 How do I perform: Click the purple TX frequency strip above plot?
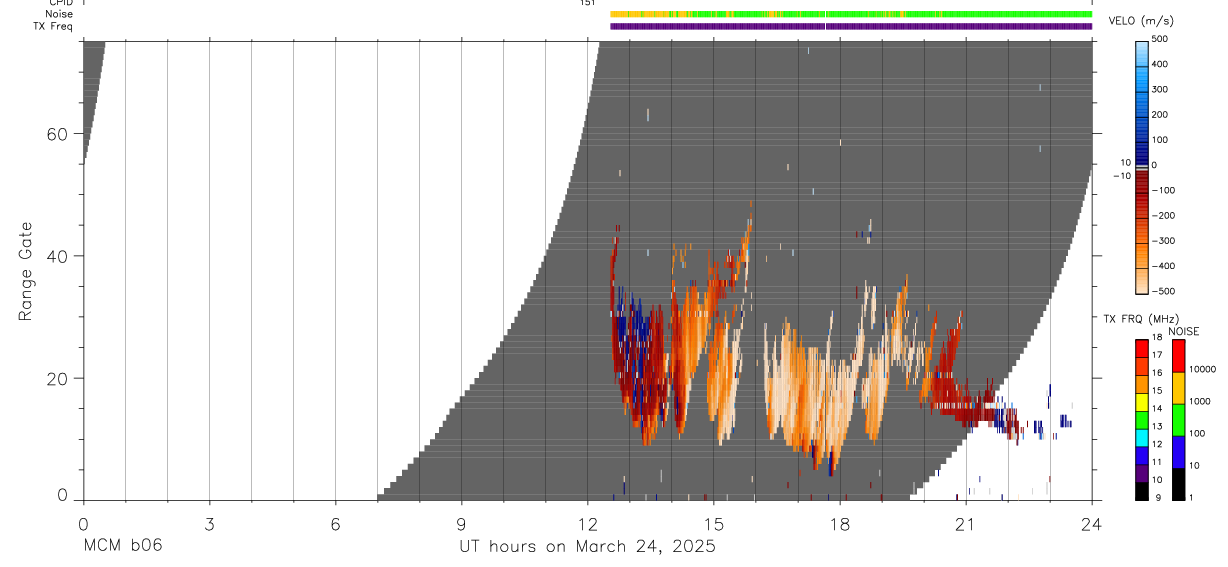click(851, 26)
